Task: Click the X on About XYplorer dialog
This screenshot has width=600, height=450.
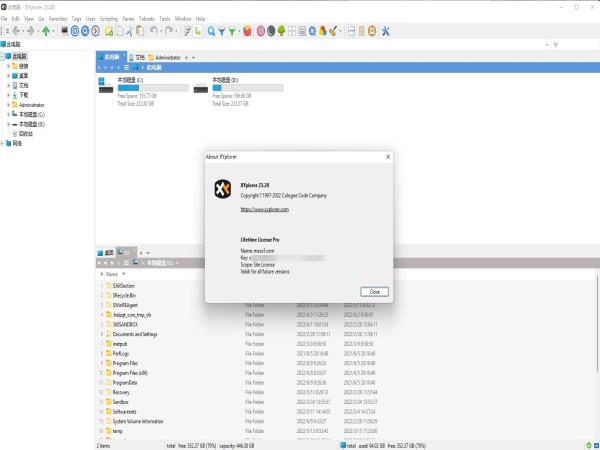Action: pos(388,157)
